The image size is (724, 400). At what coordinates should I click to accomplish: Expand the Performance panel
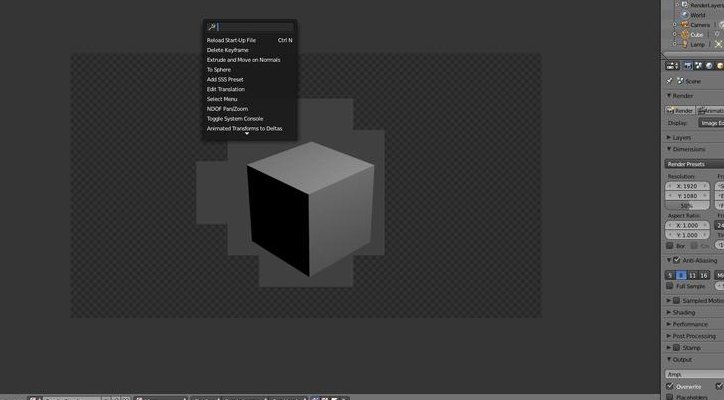coord(669,324)
